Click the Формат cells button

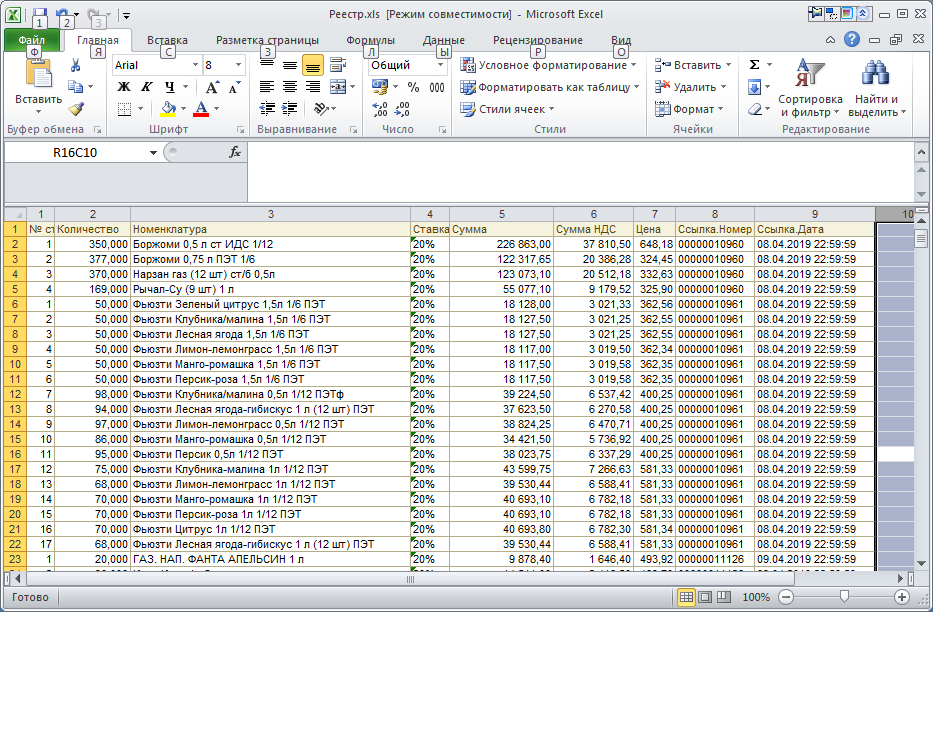tap(688, 109)
